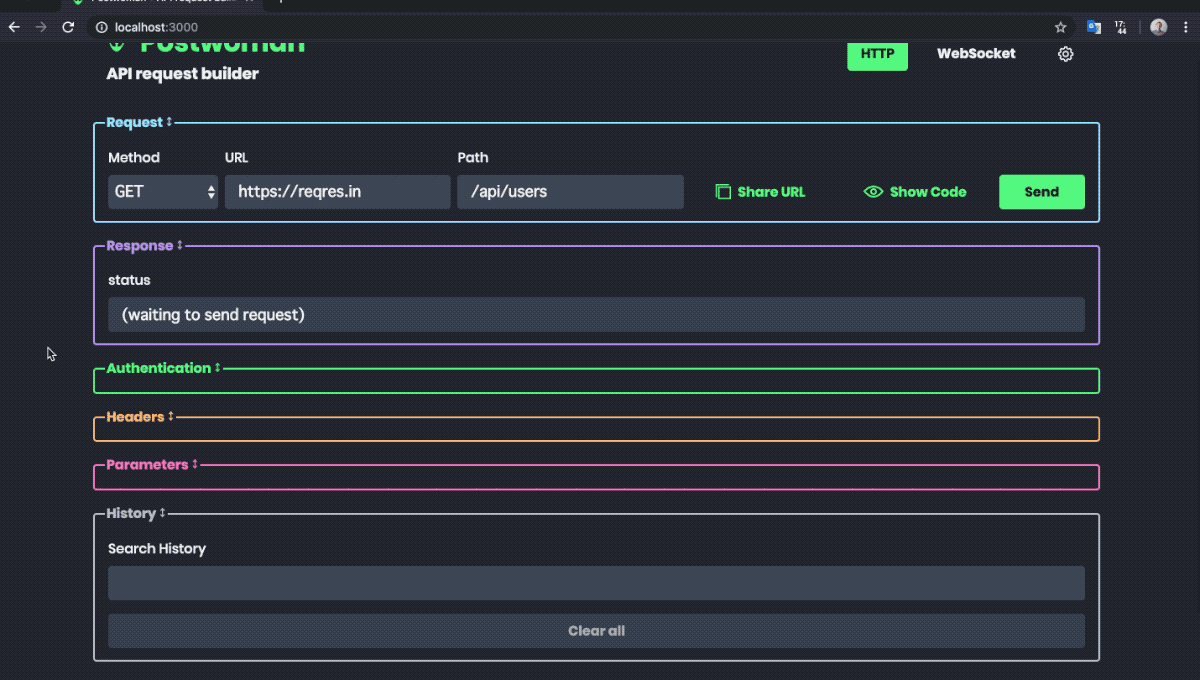Switch to the WebSocket tab
The height and width of the screenshot is (680, 1200).
click(x=976, y=54)
